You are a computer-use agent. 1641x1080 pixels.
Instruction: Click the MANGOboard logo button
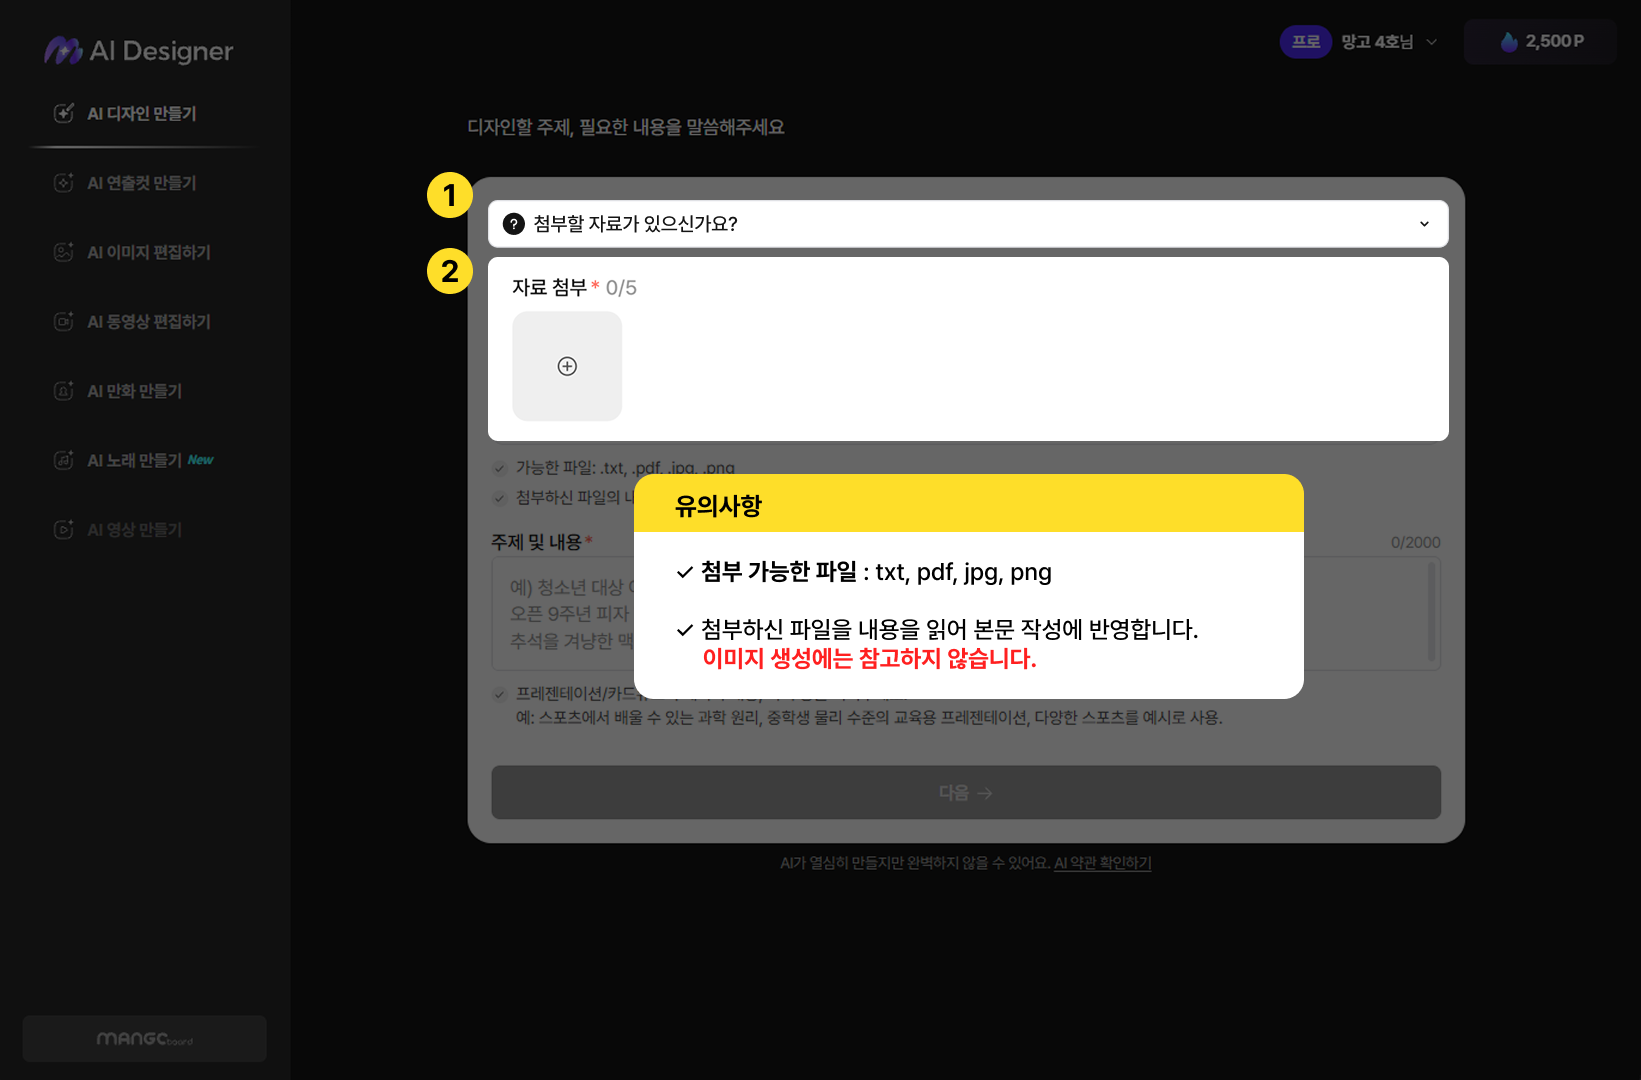click(145, 1039)
